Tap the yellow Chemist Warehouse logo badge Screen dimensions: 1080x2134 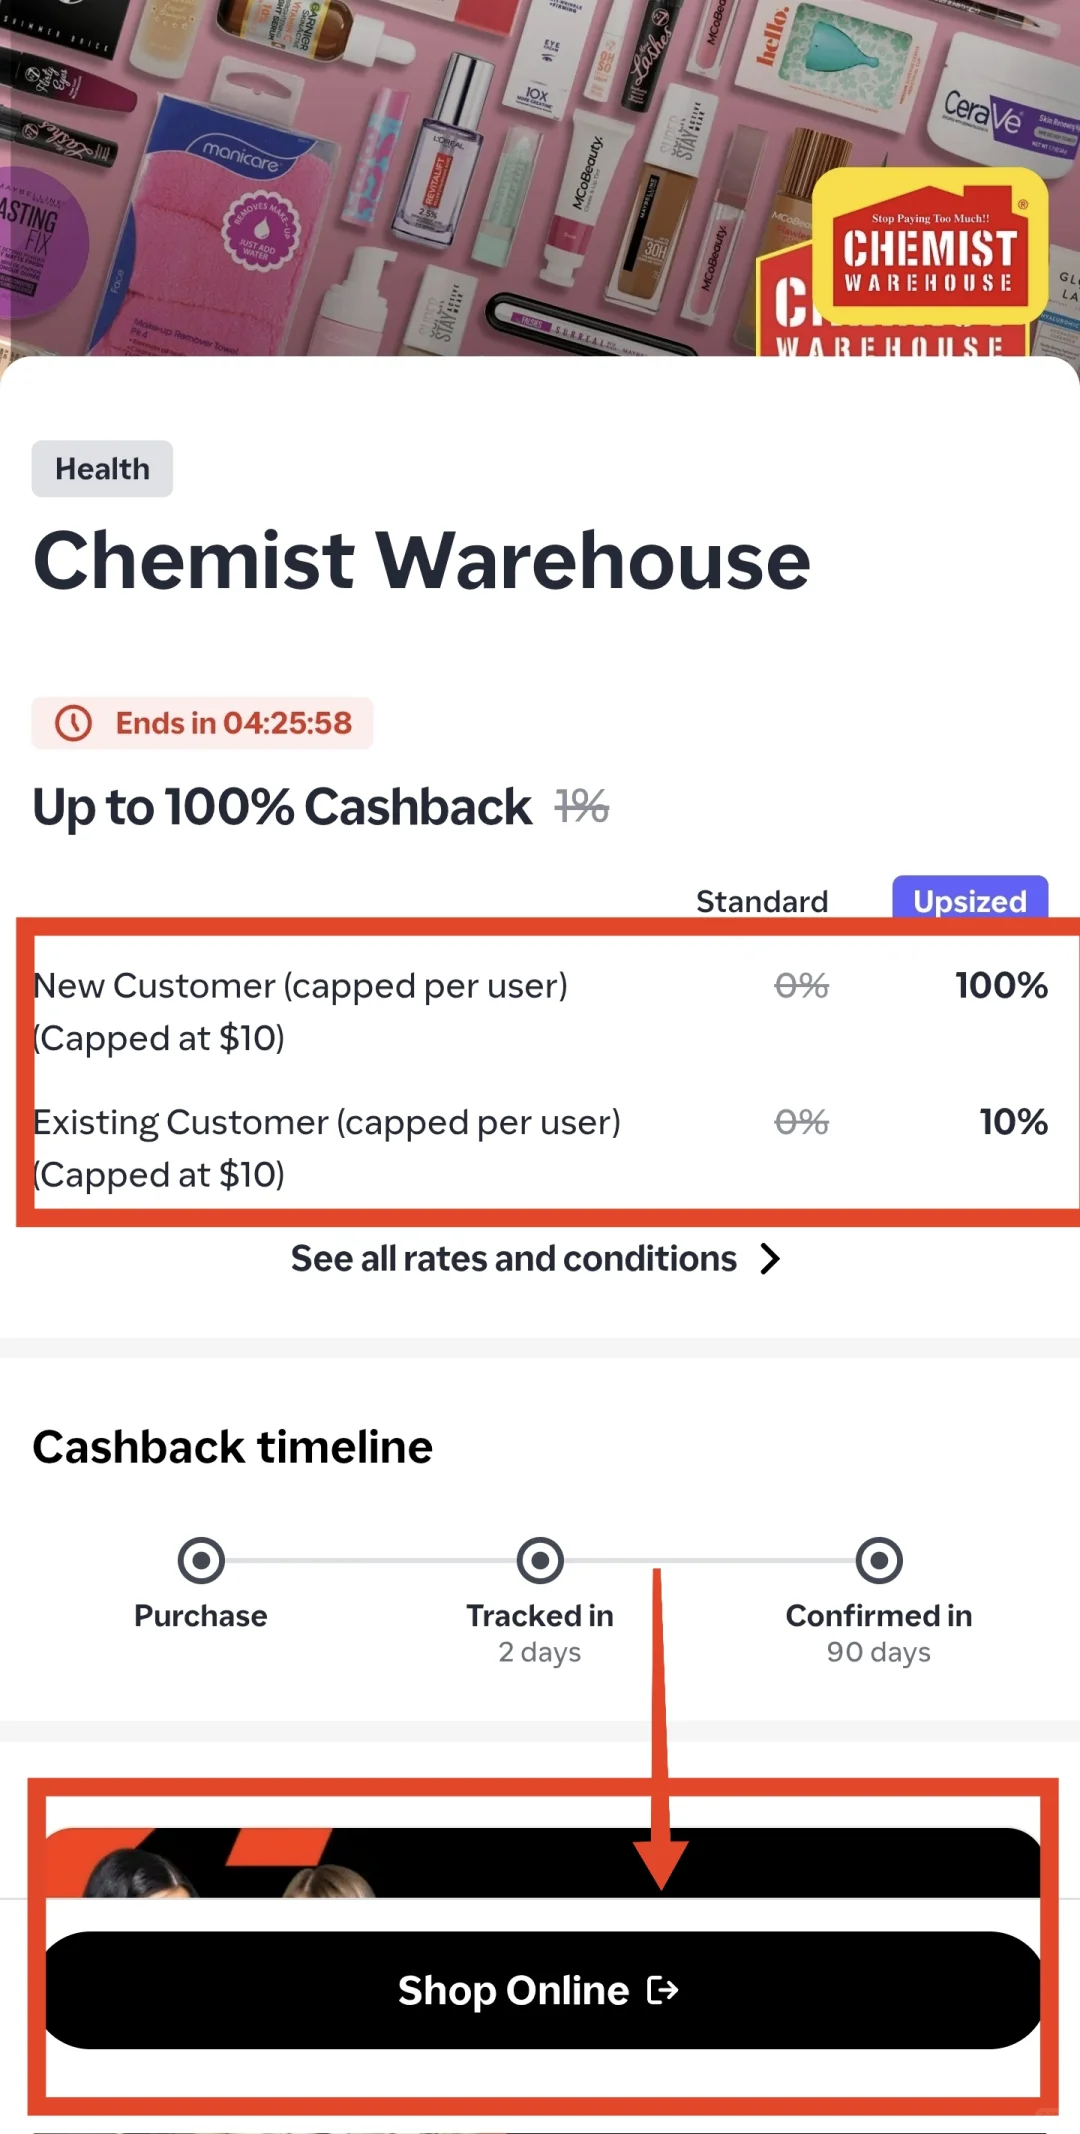click(930, 246)
